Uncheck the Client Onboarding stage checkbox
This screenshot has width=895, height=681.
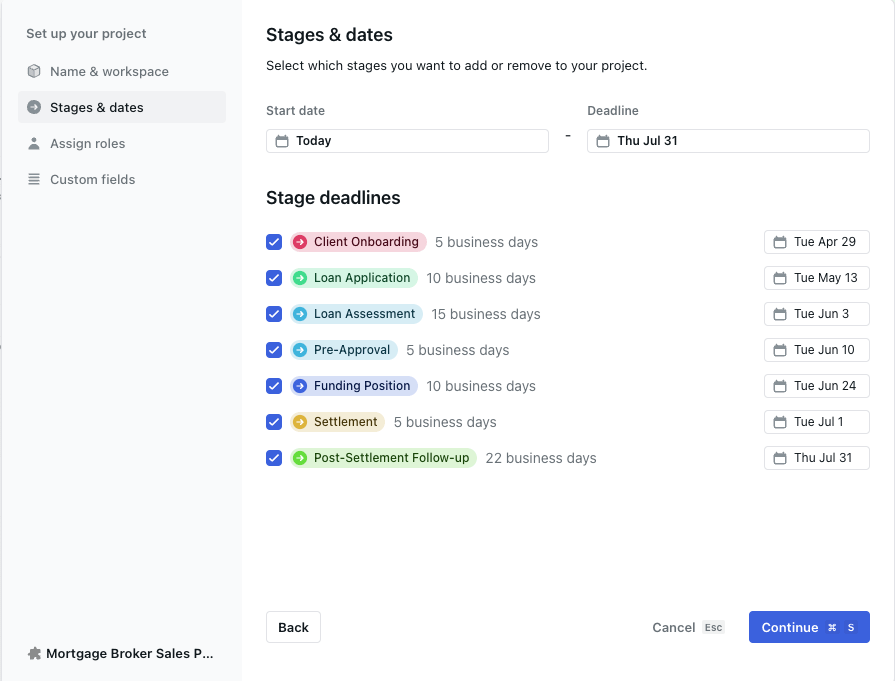tap(274, 242)
